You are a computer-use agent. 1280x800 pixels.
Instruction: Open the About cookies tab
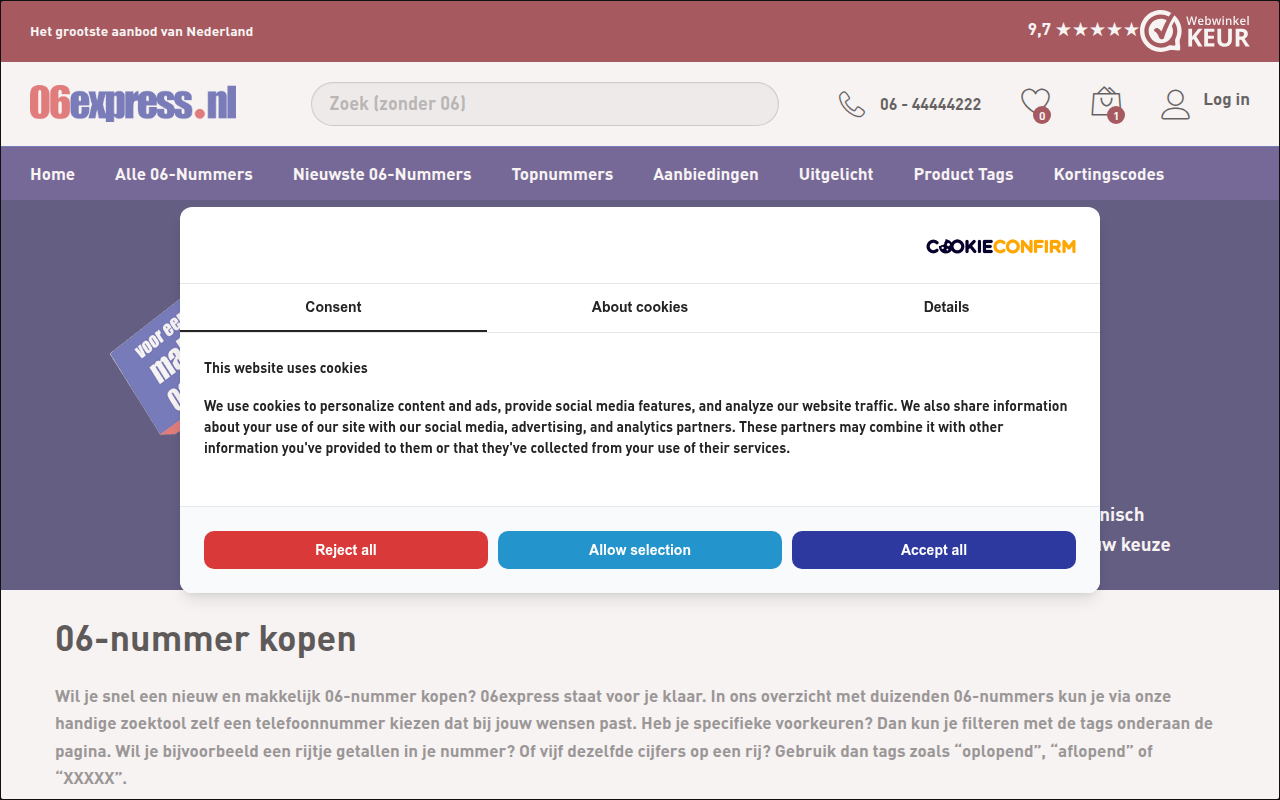[640, 307]
